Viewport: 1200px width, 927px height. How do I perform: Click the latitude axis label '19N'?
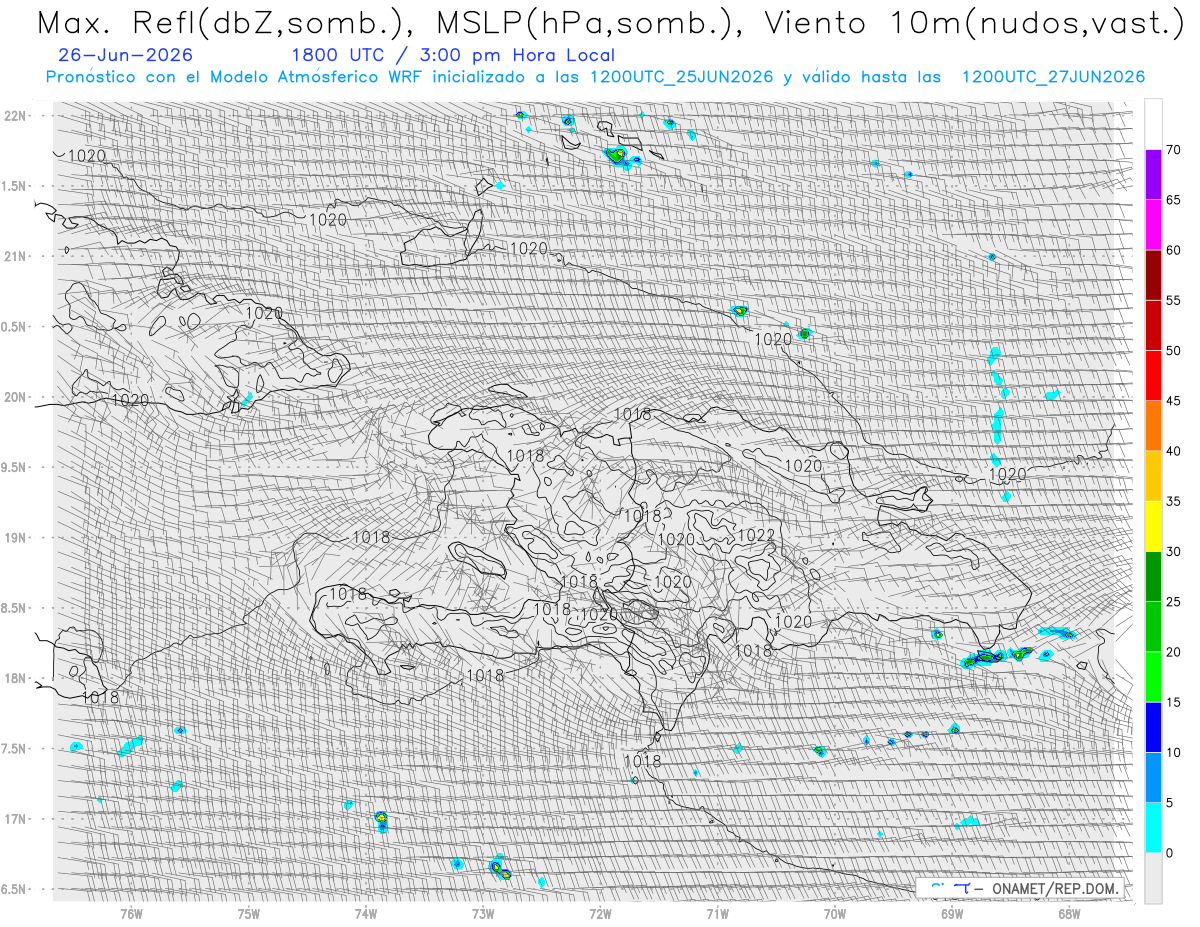(15, 538)
